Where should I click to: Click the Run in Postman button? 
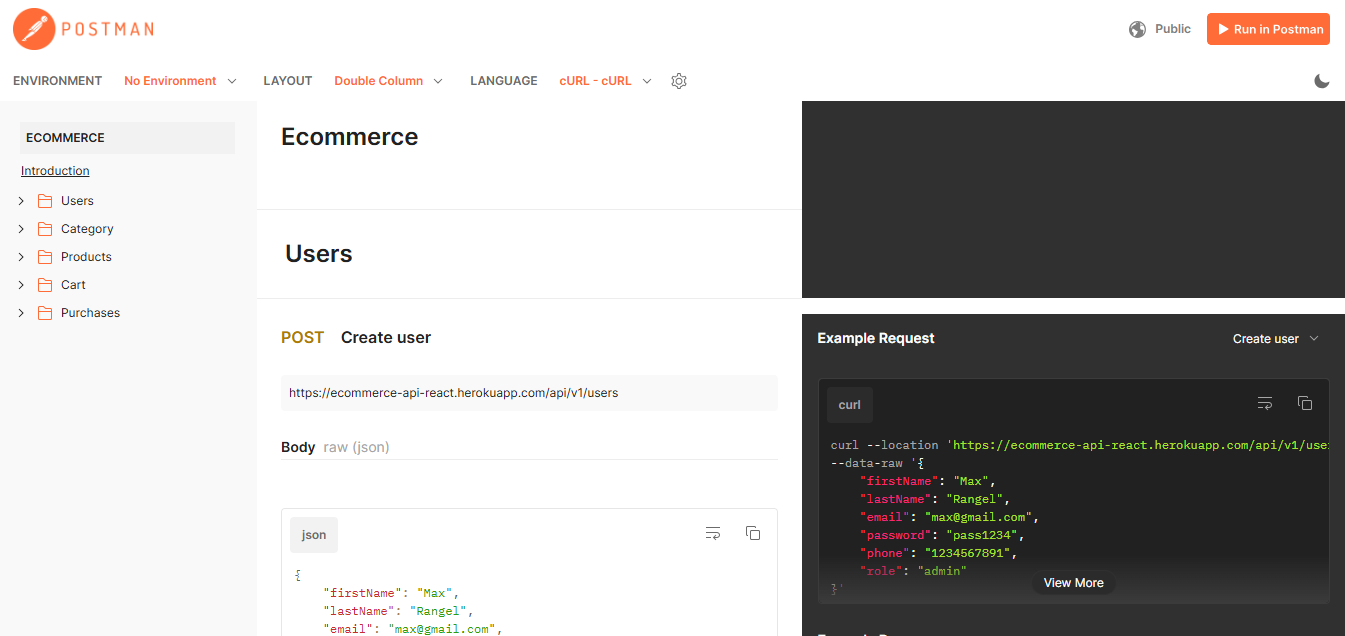(1268, 29)
